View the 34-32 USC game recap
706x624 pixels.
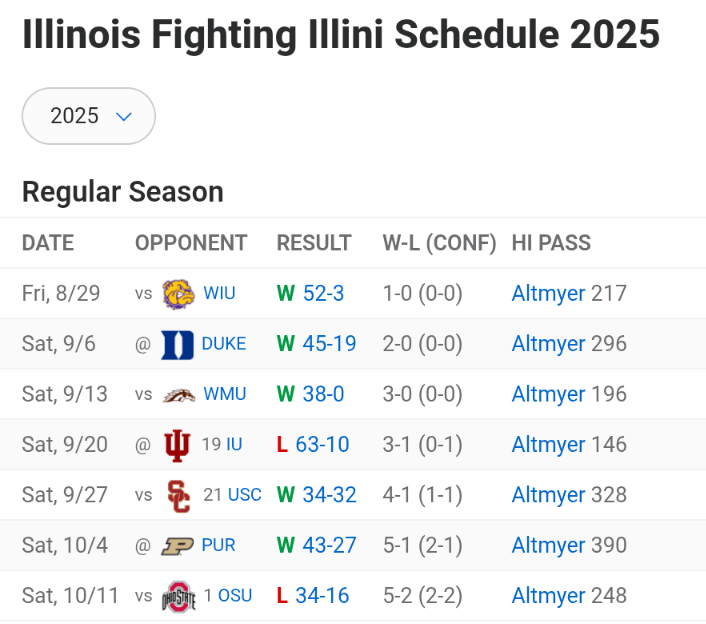[x=330, y=495]
